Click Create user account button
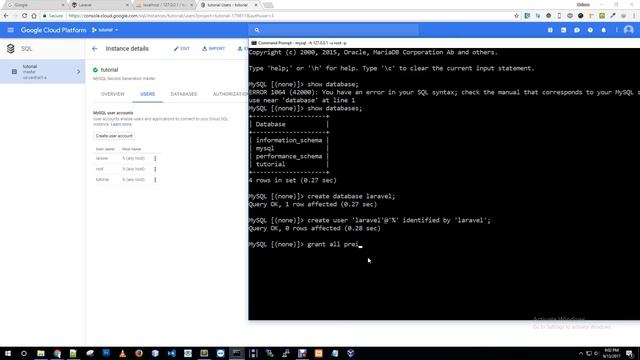 tap(114, 136)
